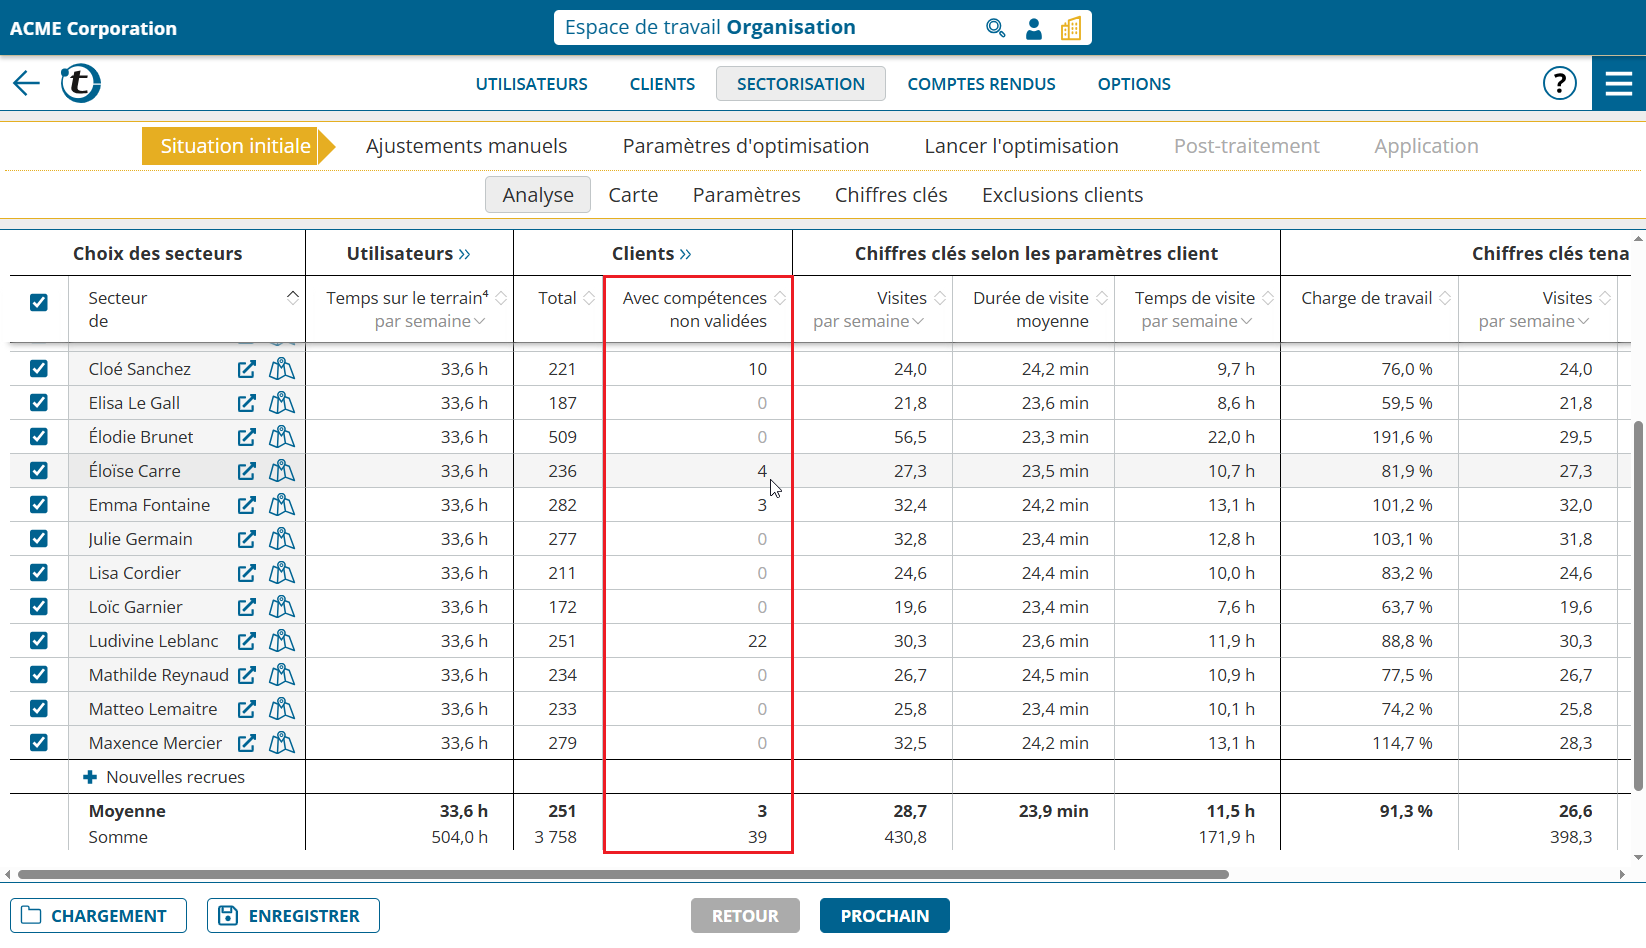Click the PROCHAIN button
The height and width of the screenshot is (948, 1646).
884,915
